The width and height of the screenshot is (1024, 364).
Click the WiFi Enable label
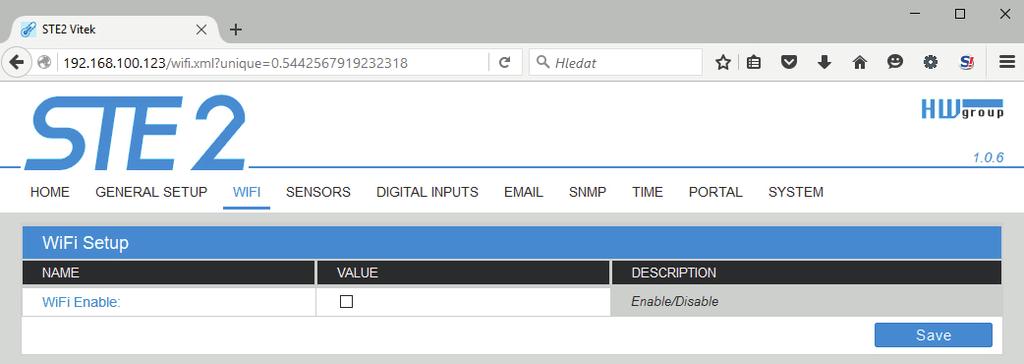(x=82, y=303)
